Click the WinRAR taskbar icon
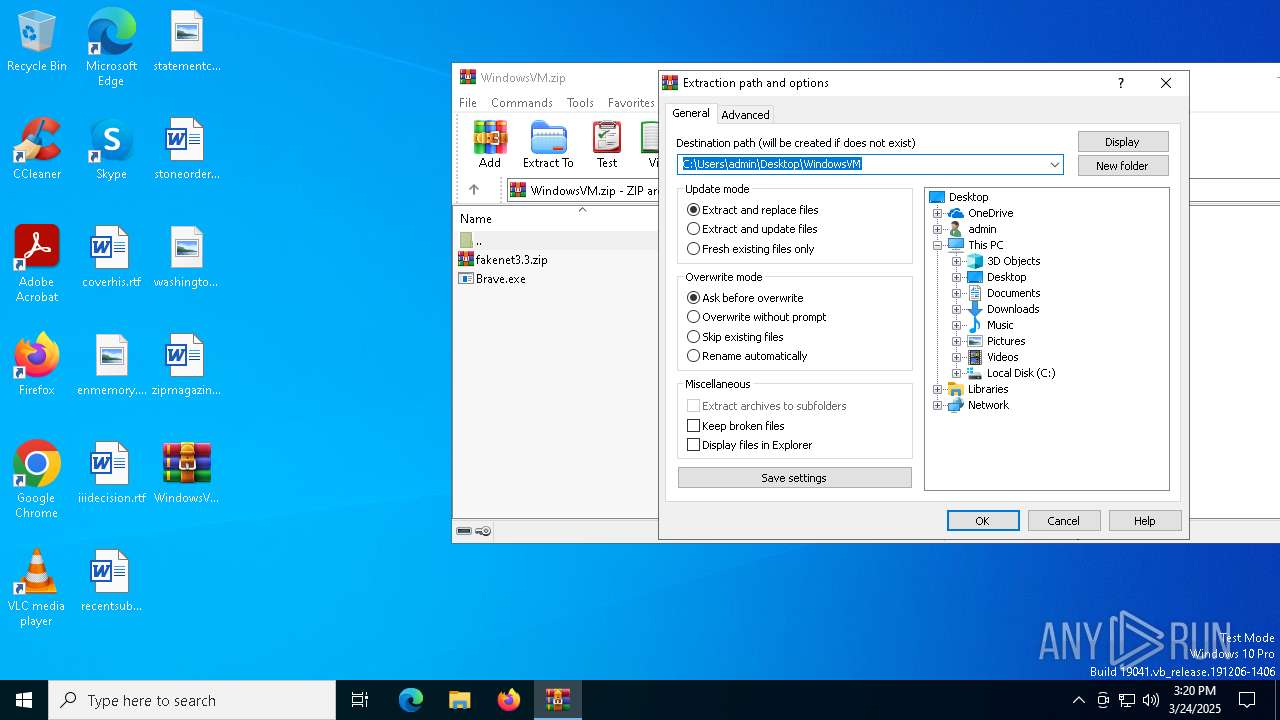 pos(557,700)
